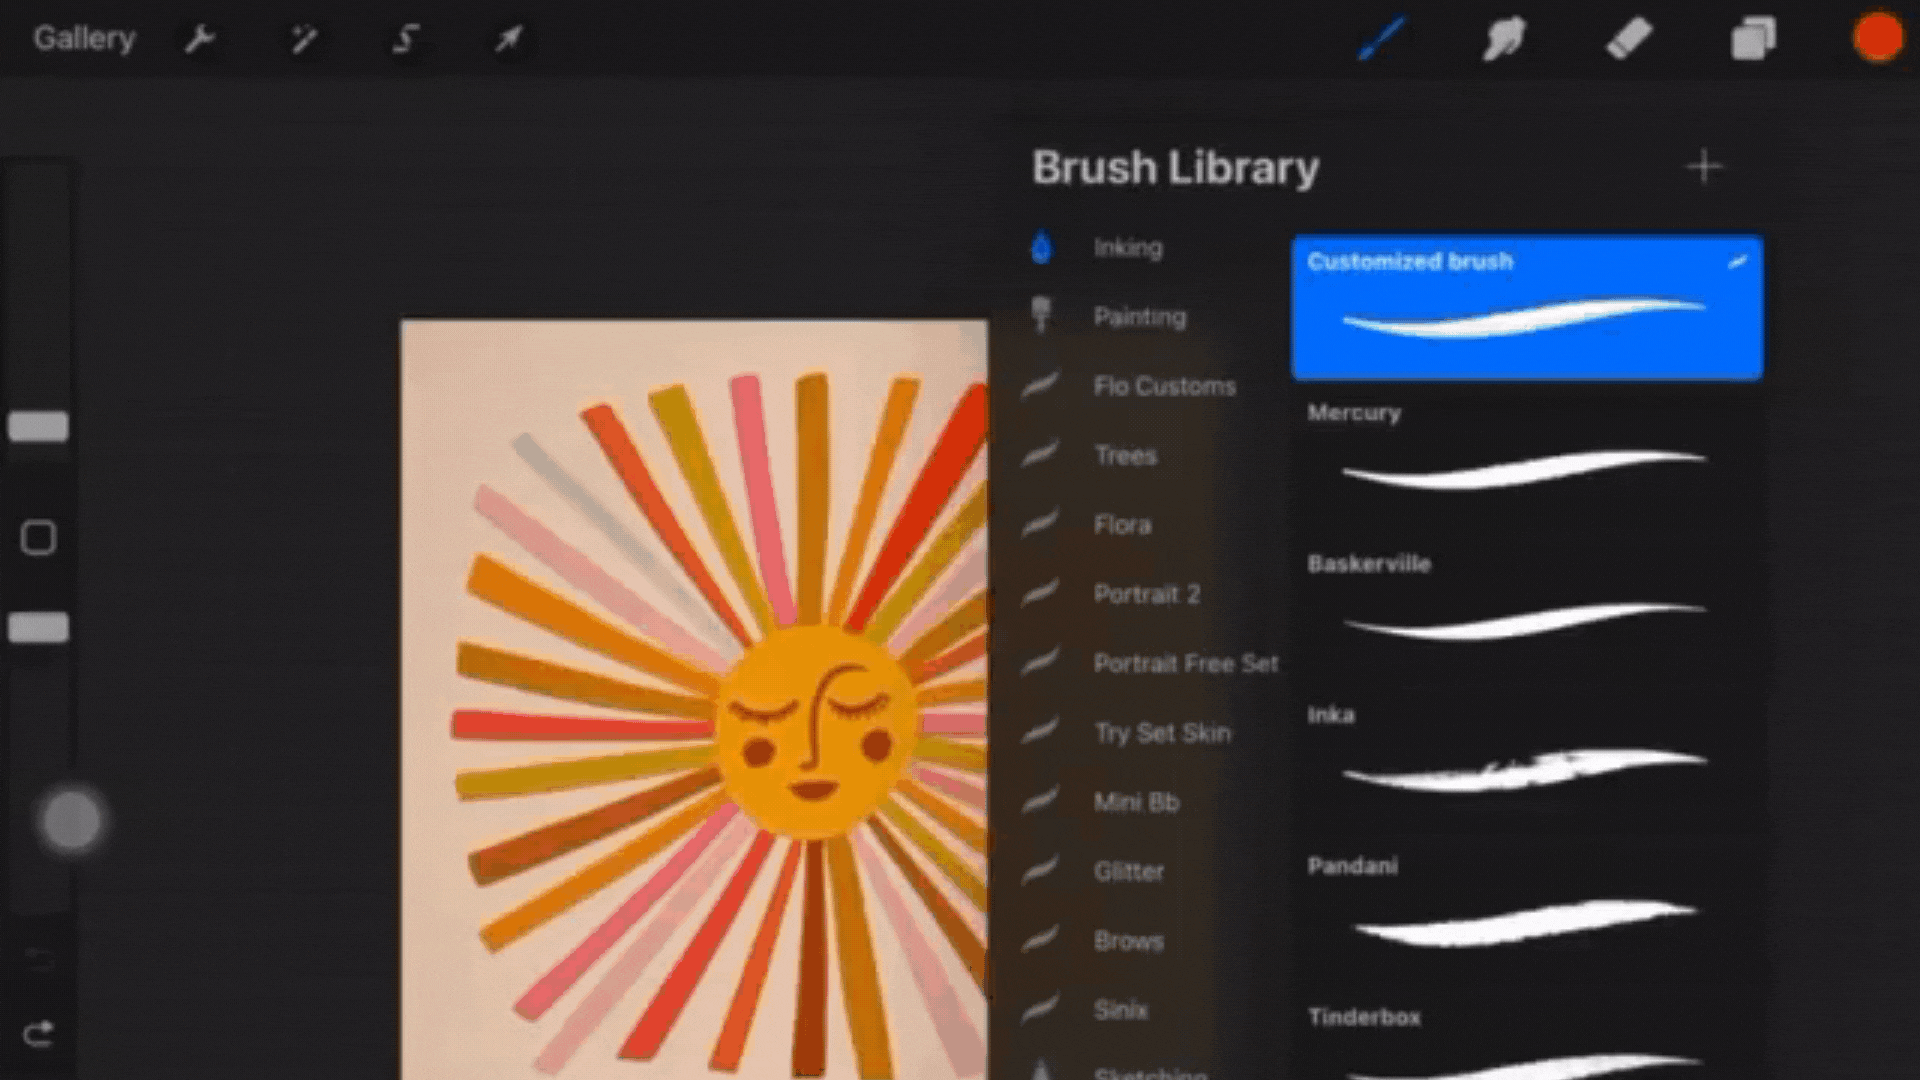Click the Brush Library title

[1175, 167]
